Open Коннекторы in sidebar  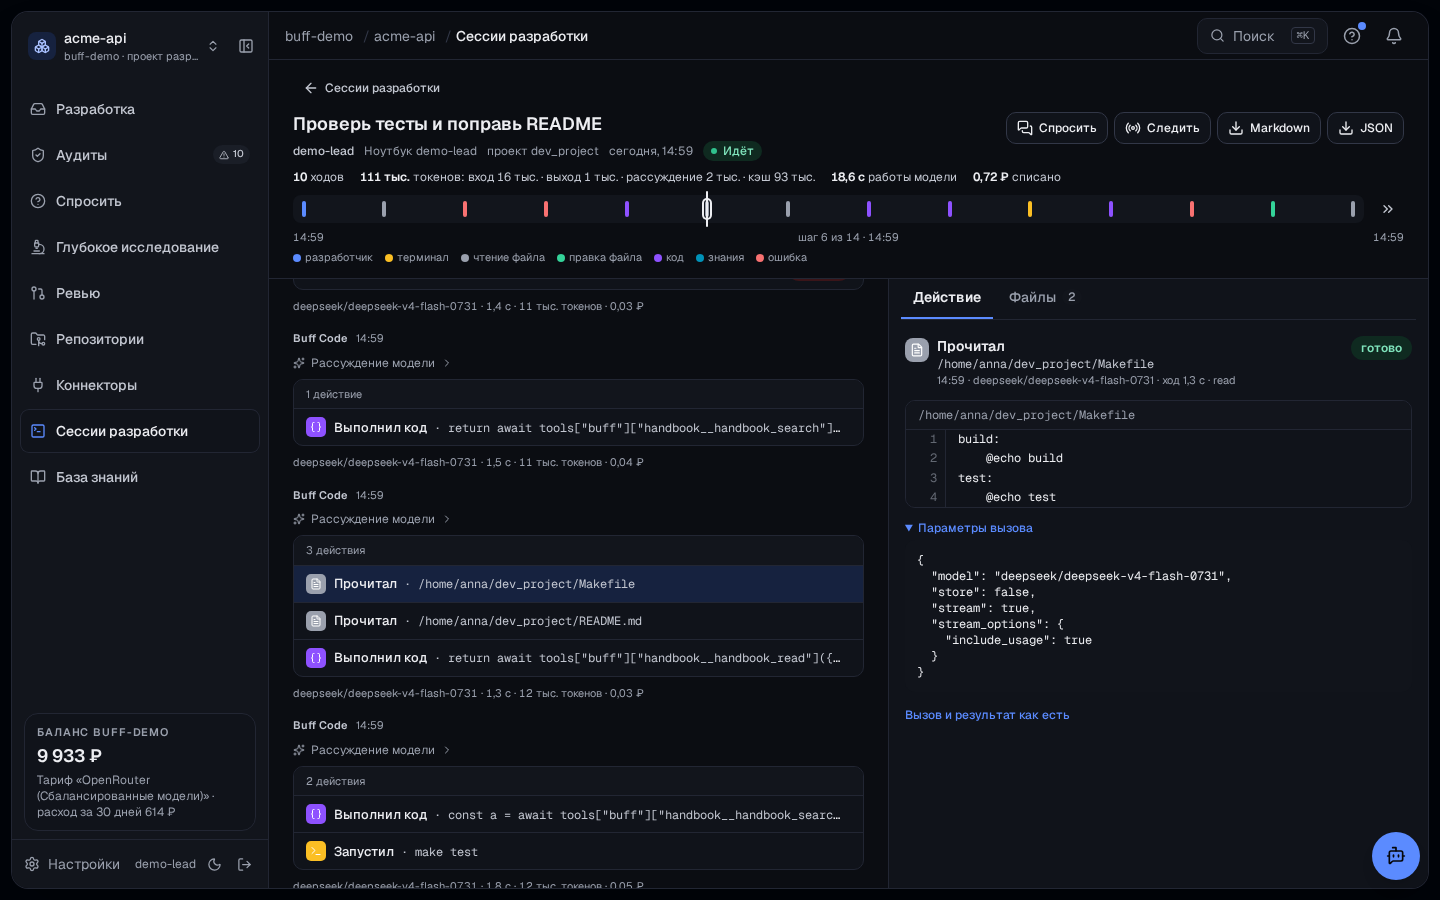coord(140,385)
